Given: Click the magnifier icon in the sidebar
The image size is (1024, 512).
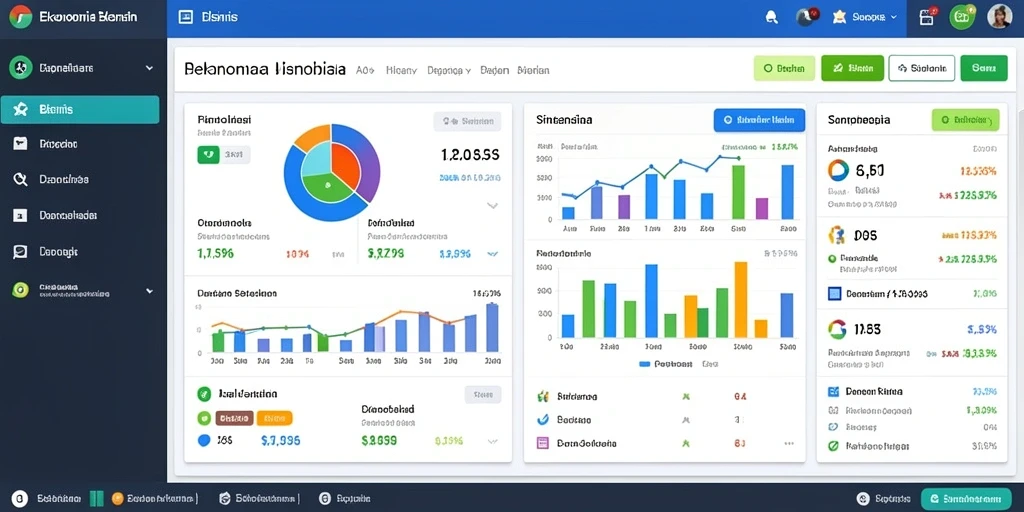Looking at the screenshot, I should click(x=20, y=179).
